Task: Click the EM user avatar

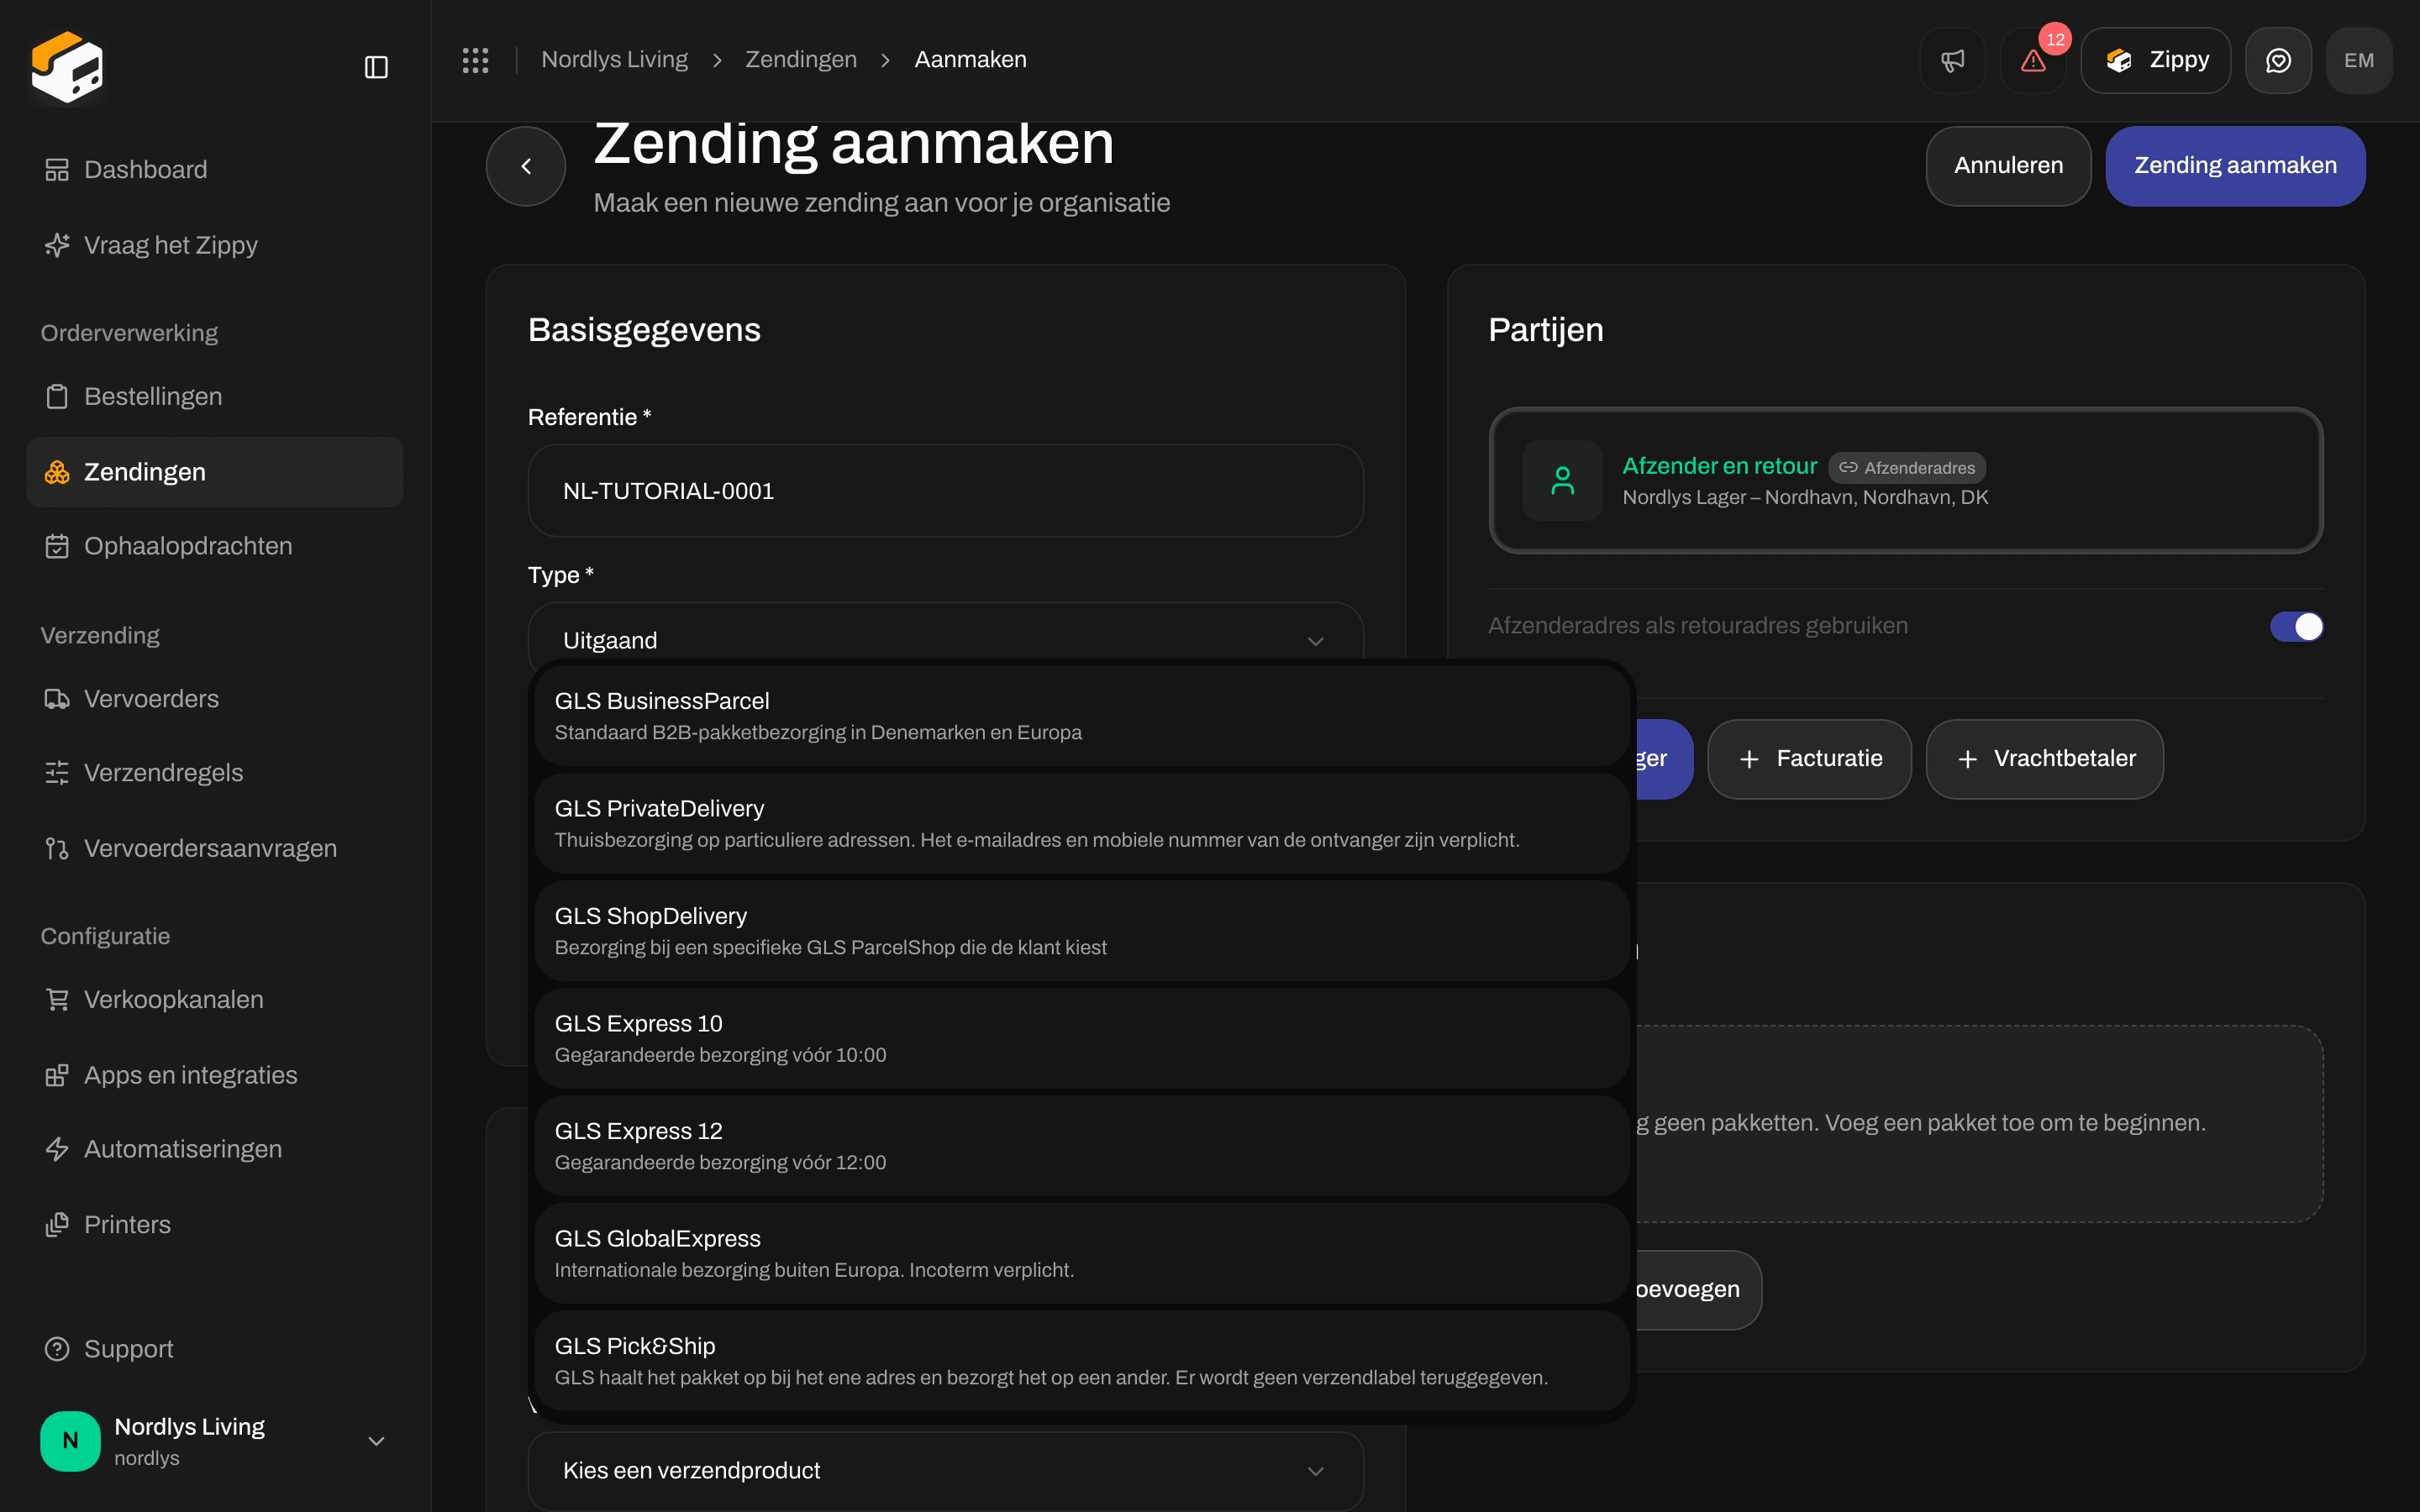Action: (2359, 60)
